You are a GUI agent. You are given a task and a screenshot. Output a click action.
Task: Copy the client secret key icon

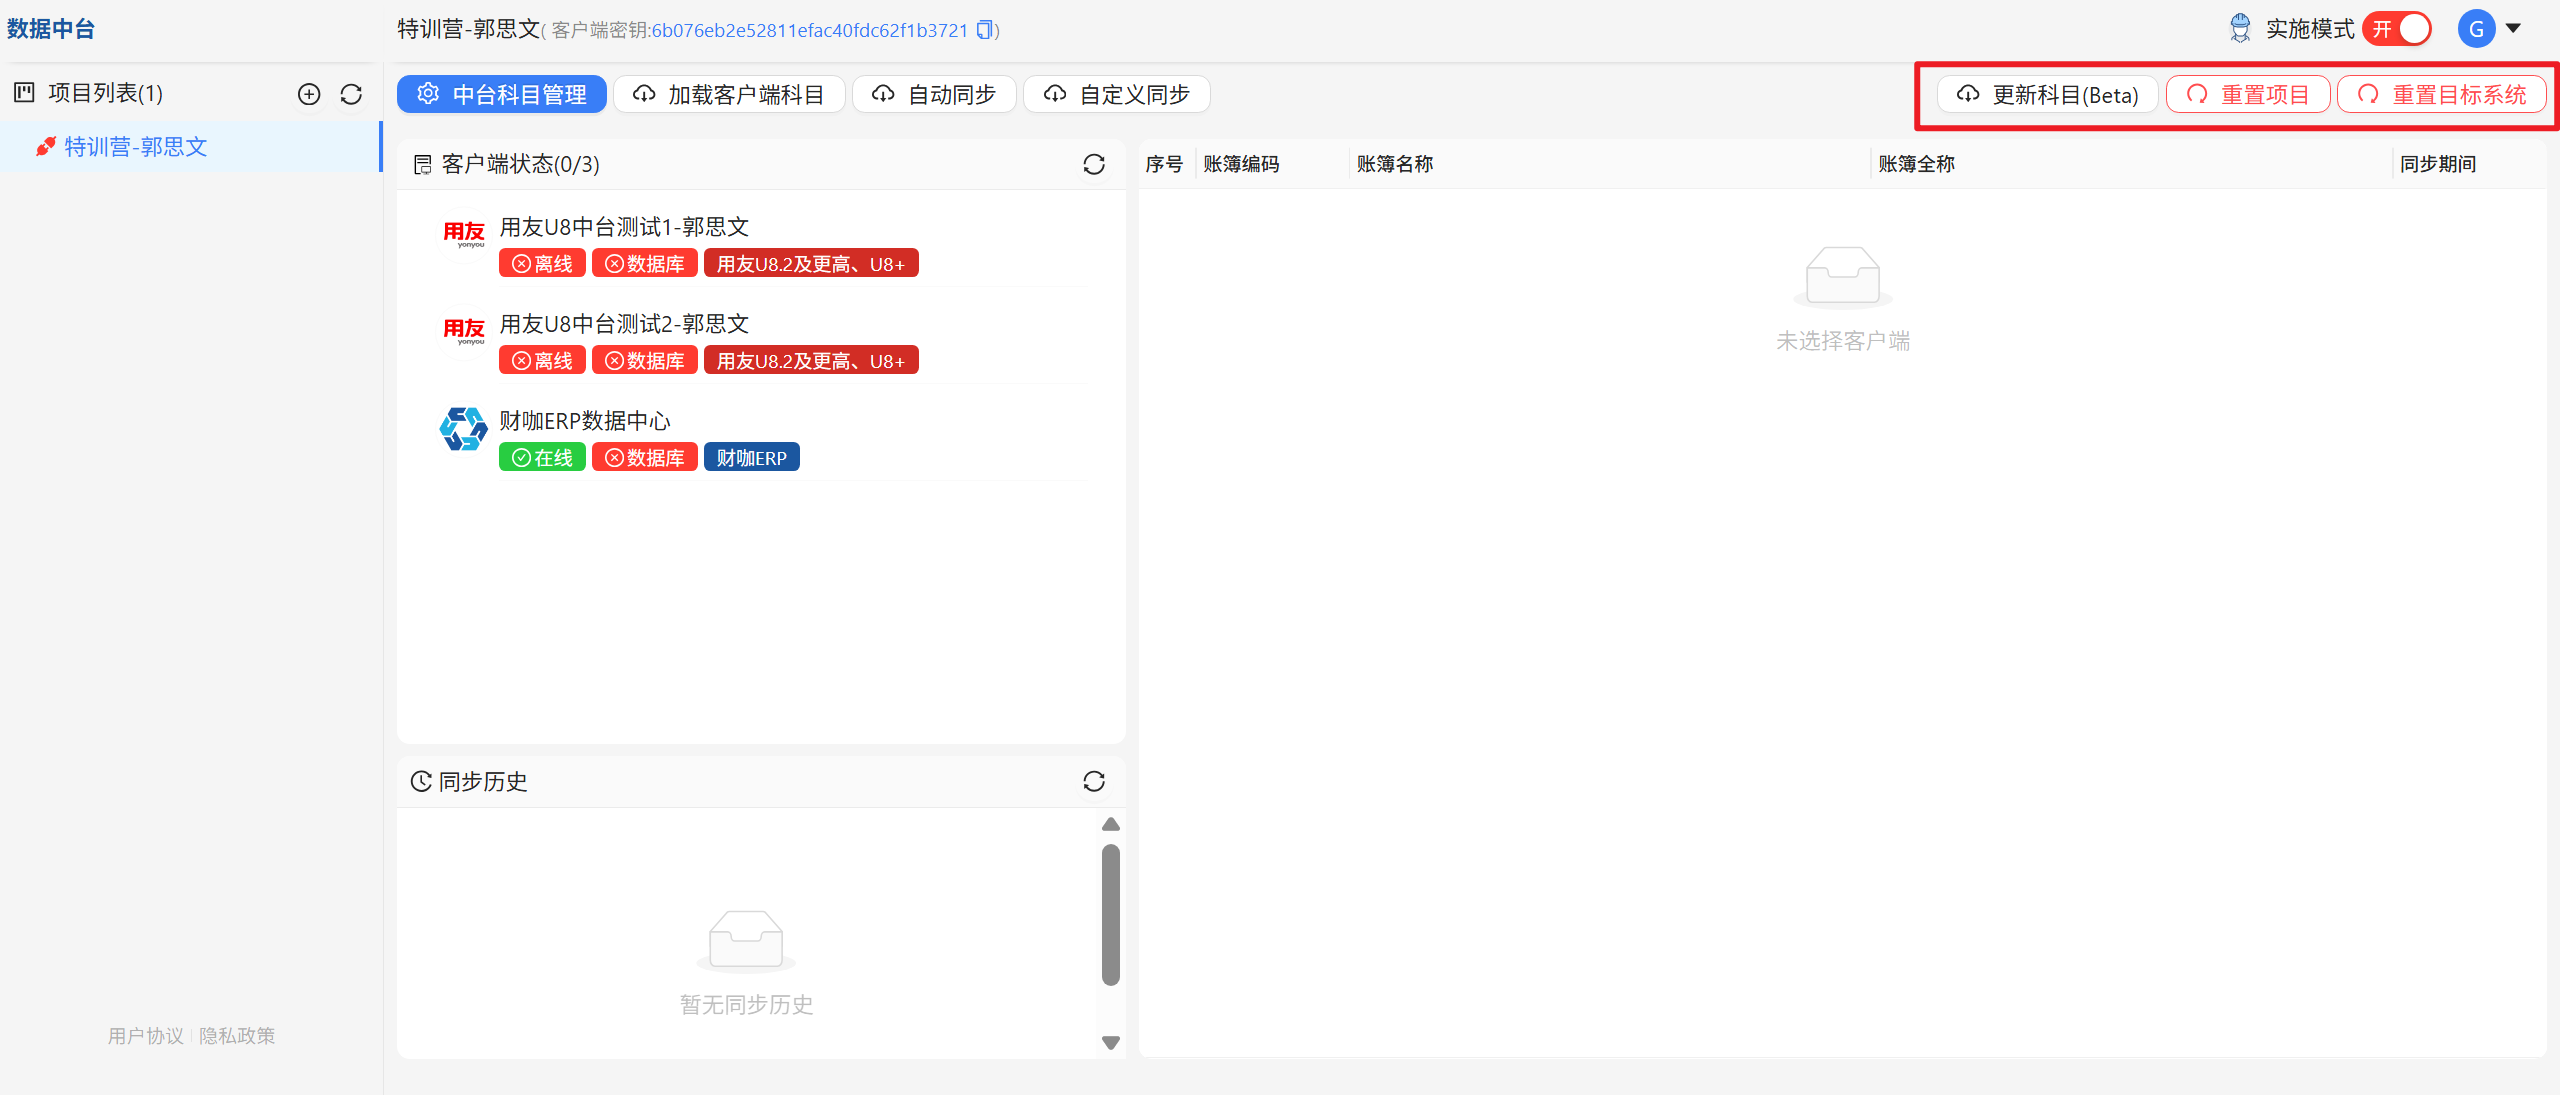coord(985,30)
